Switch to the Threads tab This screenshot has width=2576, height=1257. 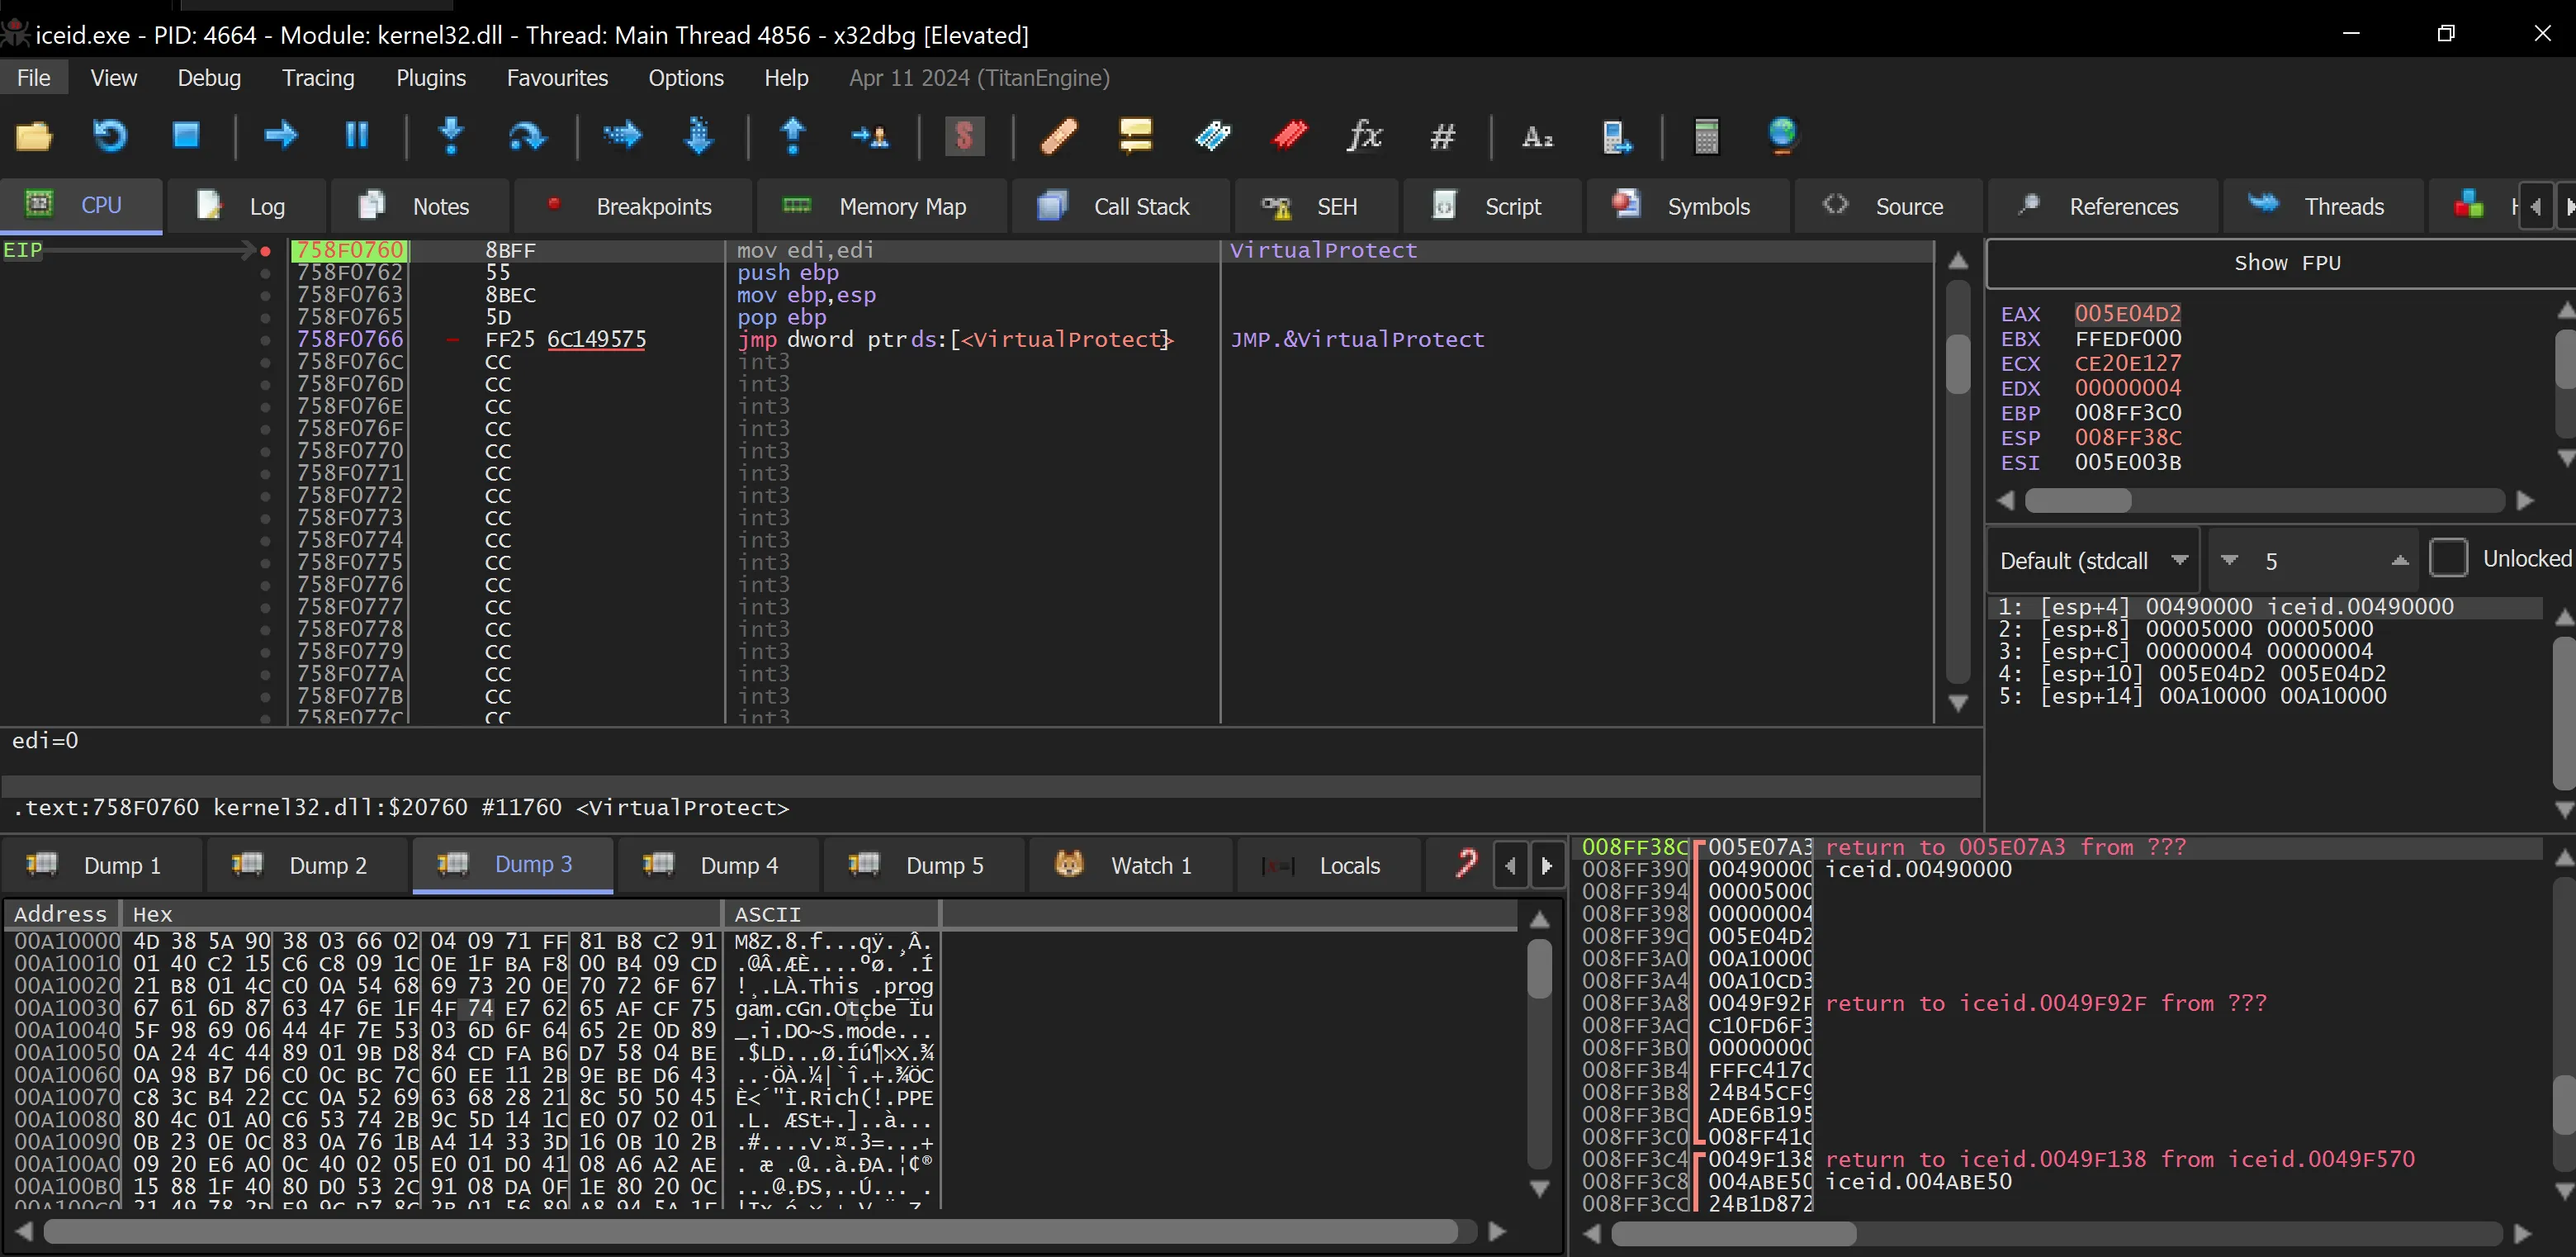[x=2323, y=207]
